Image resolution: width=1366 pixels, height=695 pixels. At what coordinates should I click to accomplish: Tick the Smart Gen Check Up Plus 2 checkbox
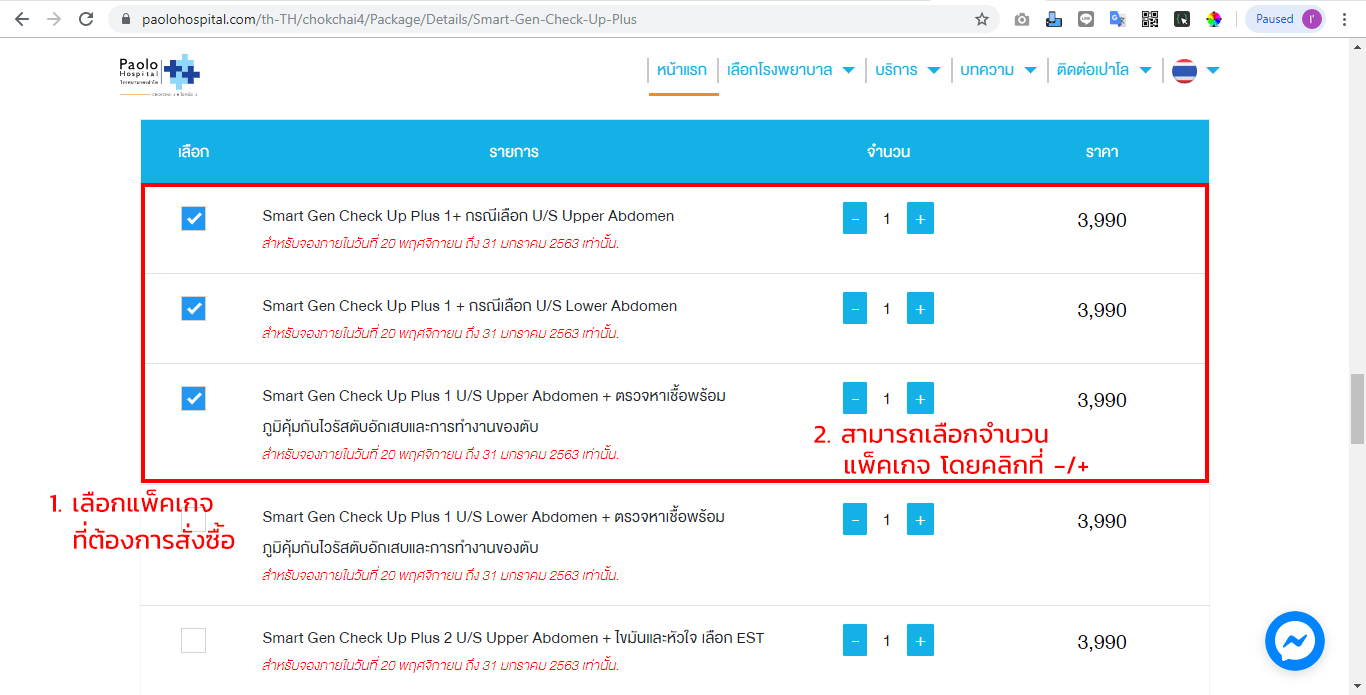point(194,640)
